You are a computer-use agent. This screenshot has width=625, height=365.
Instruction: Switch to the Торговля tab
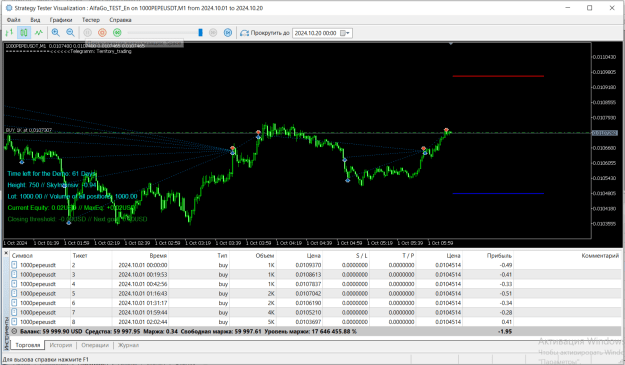[x=28, y=345]
